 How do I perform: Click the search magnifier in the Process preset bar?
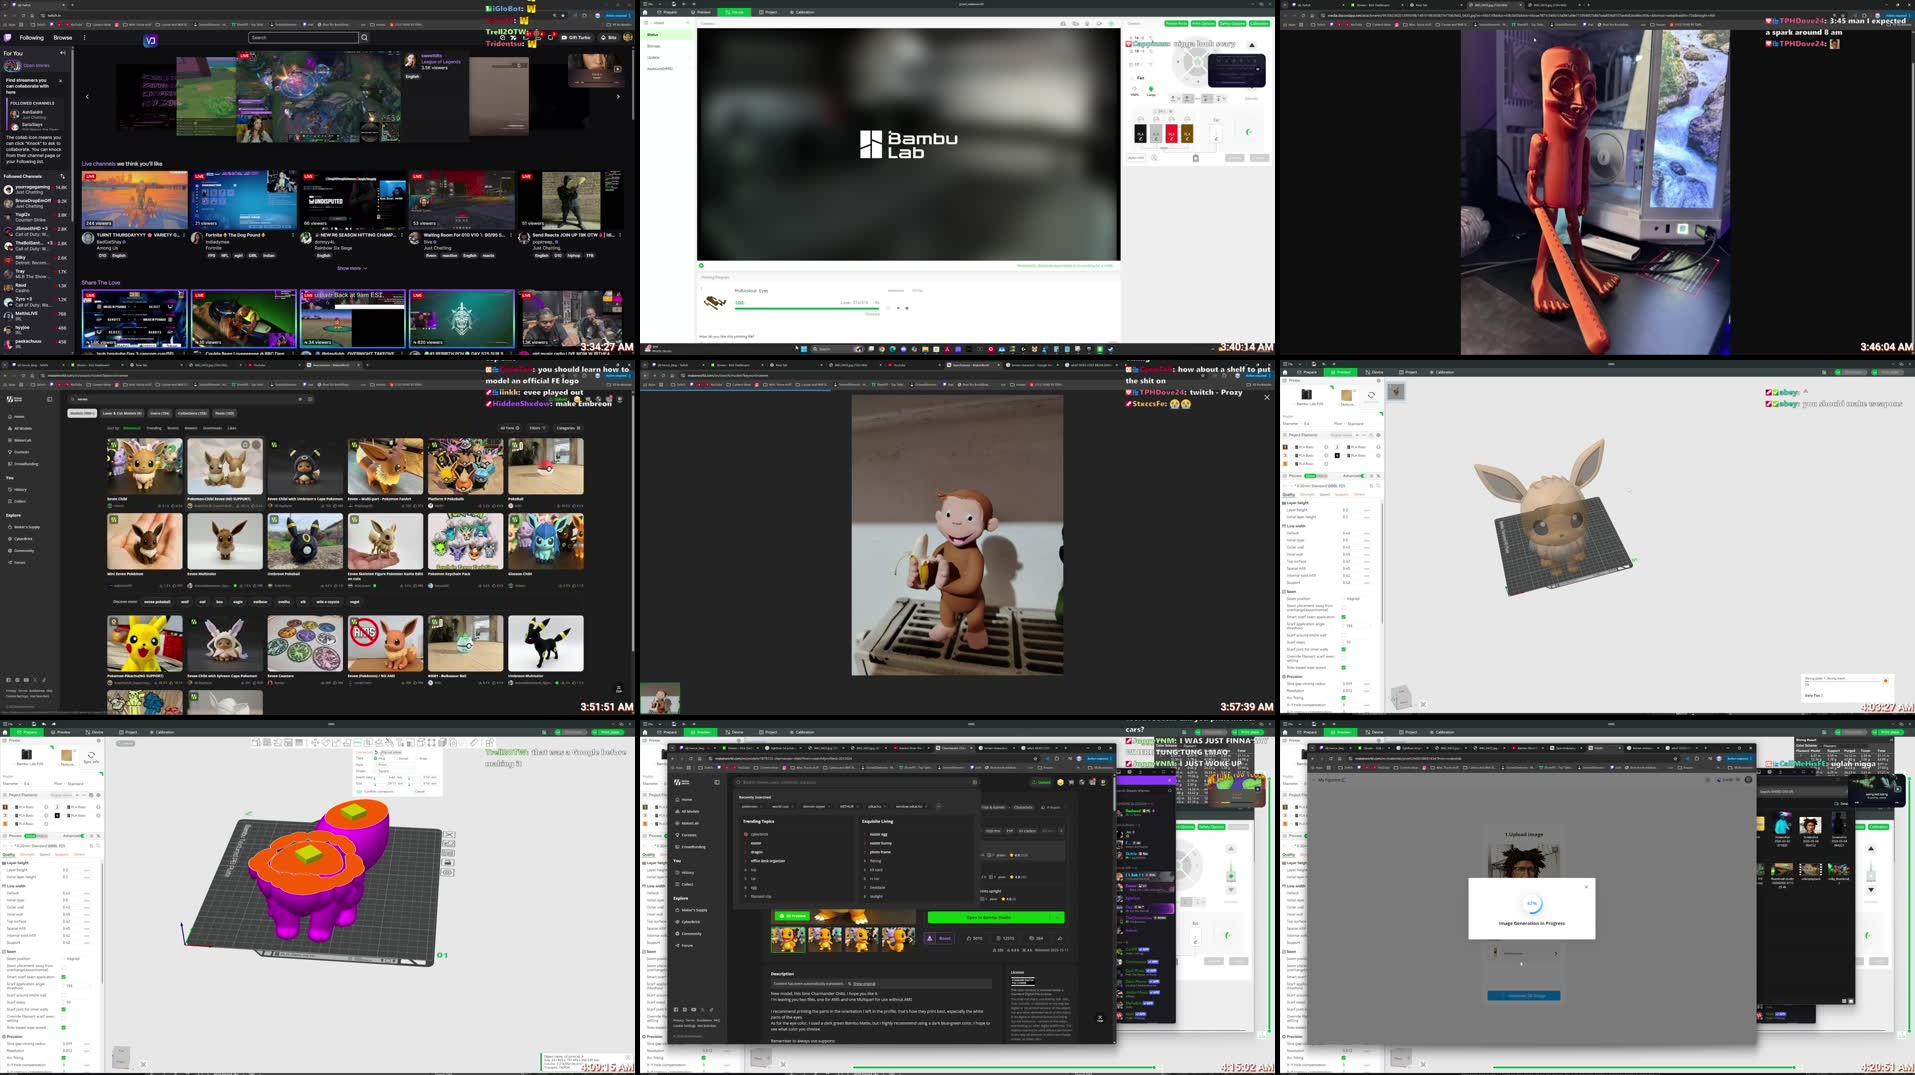click(x=99, y=846)
